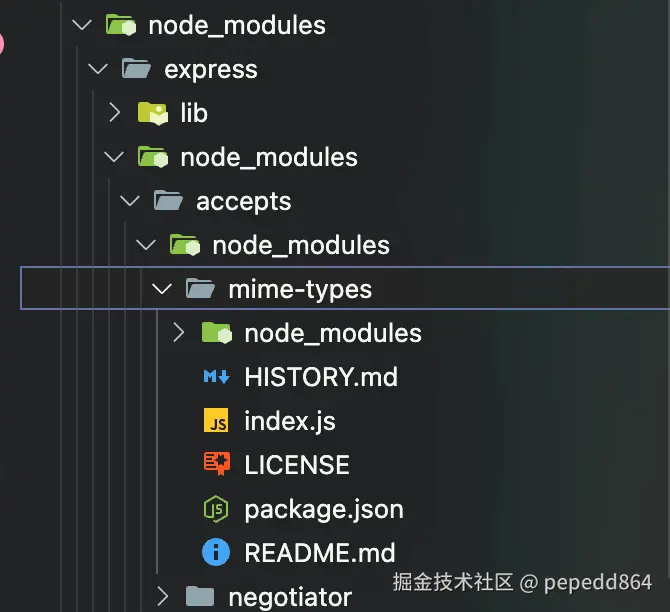Click the open folder icon beside express
Image resolution: width=670 pixels, height=612 pixels.
(136, 69)
